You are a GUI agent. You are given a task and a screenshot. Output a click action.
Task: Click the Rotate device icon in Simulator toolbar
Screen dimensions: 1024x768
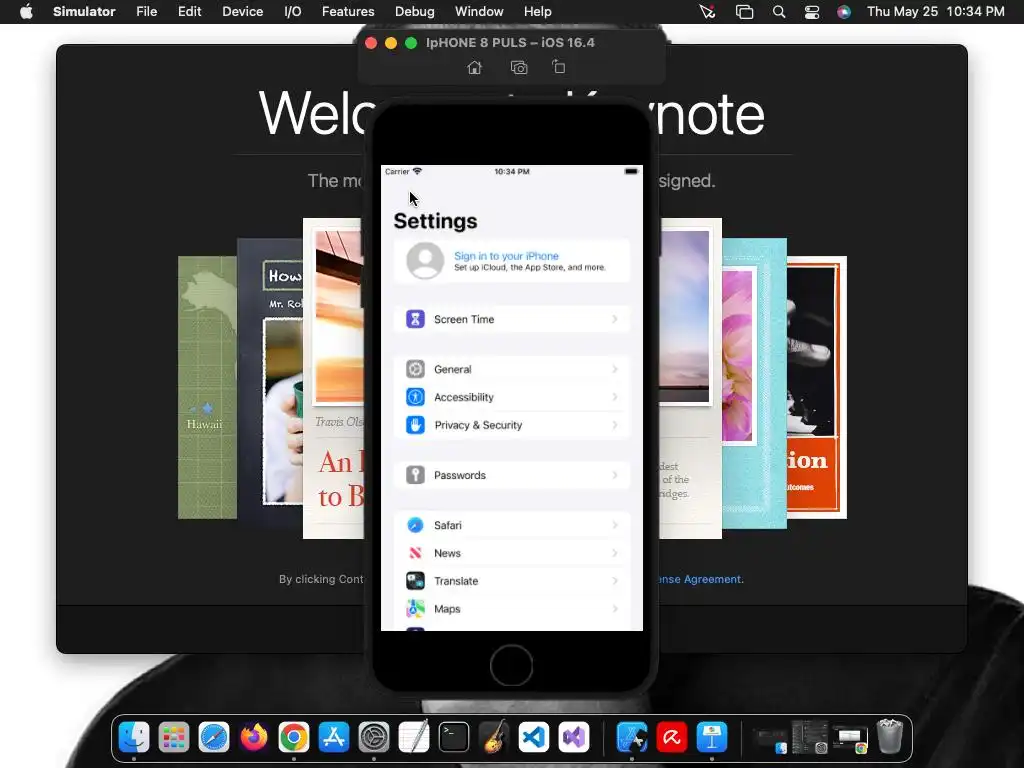coord(558,67)
